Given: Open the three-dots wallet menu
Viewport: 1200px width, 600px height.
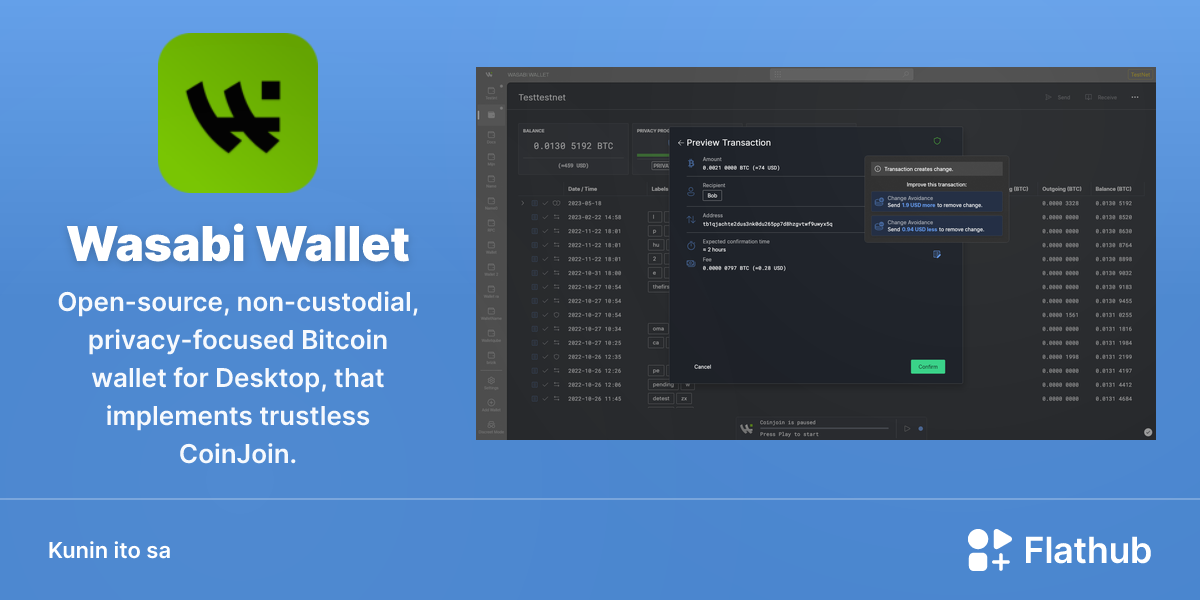Looking at the screenshot, I should 1135,97.
